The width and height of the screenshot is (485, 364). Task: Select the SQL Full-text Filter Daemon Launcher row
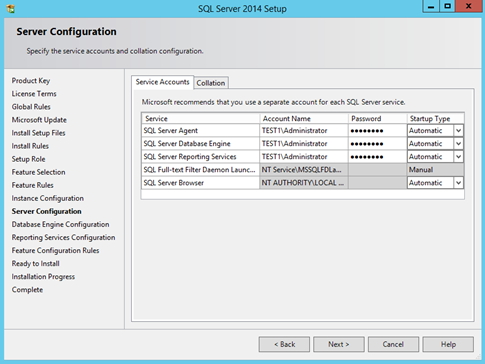coord(303,170)
